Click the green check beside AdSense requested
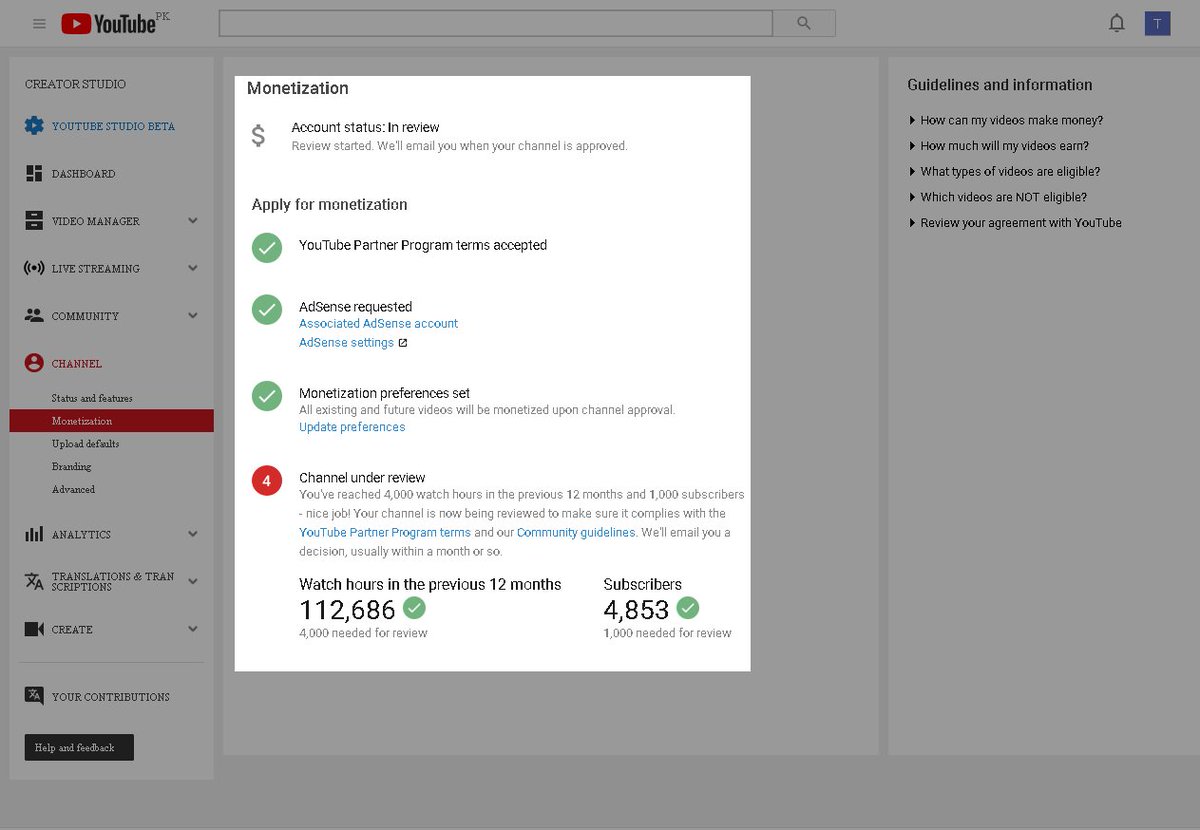This screenshot has height=830, width=1200. point(267,310)
